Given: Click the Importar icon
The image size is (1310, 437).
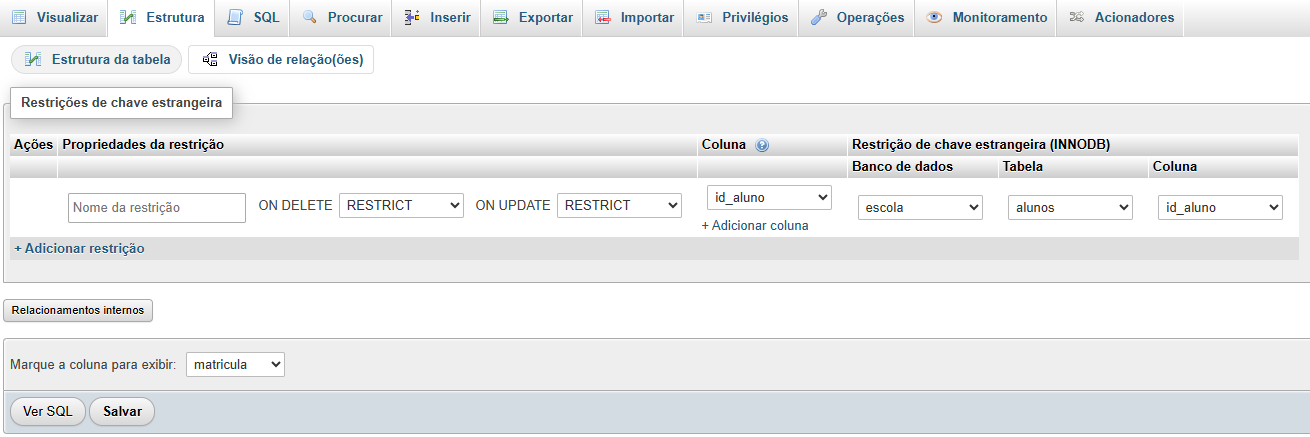Looking at the screenshot, I should pyautogui.click(x=602, y=18).
